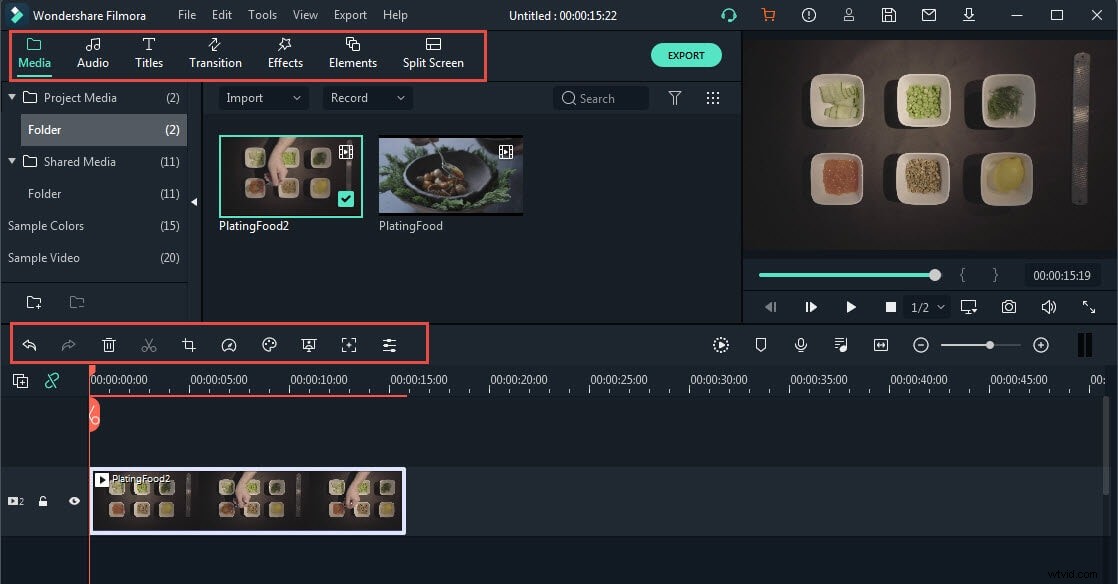
Task: Open the Import dropdown
Action: tap(263, 98)
